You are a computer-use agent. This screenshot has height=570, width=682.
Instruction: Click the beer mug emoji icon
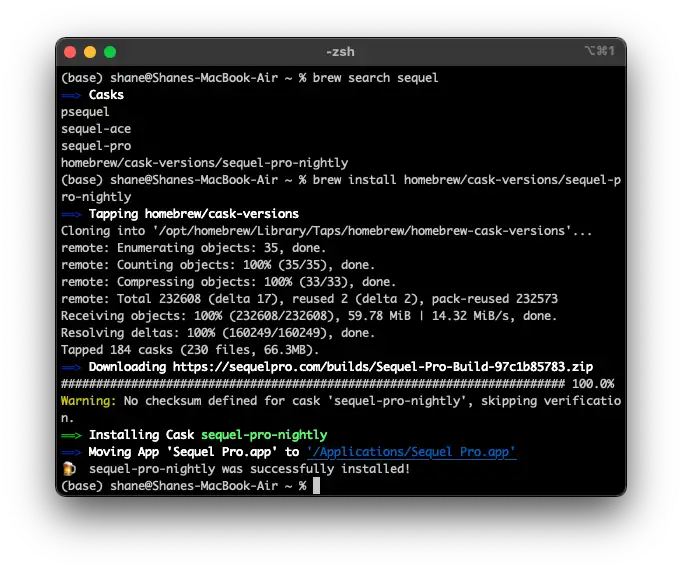pos(69,469)
